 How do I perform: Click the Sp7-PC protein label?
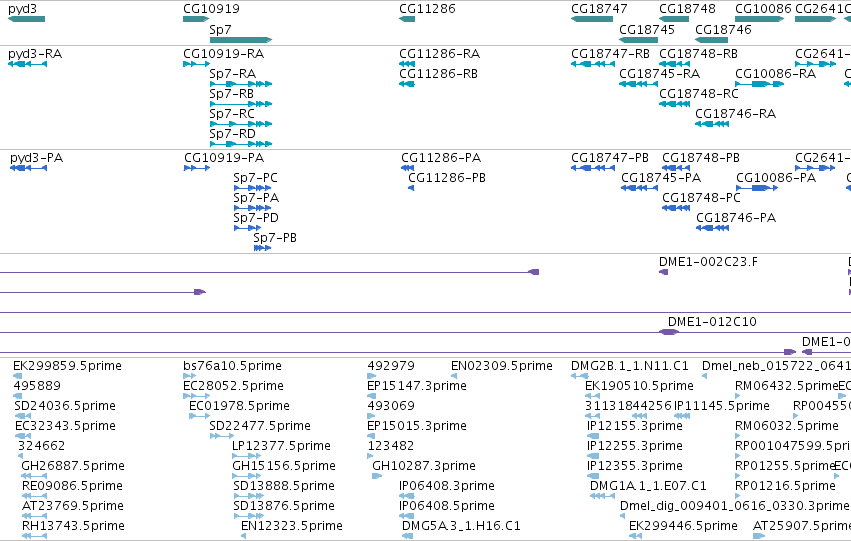[255, 178]
